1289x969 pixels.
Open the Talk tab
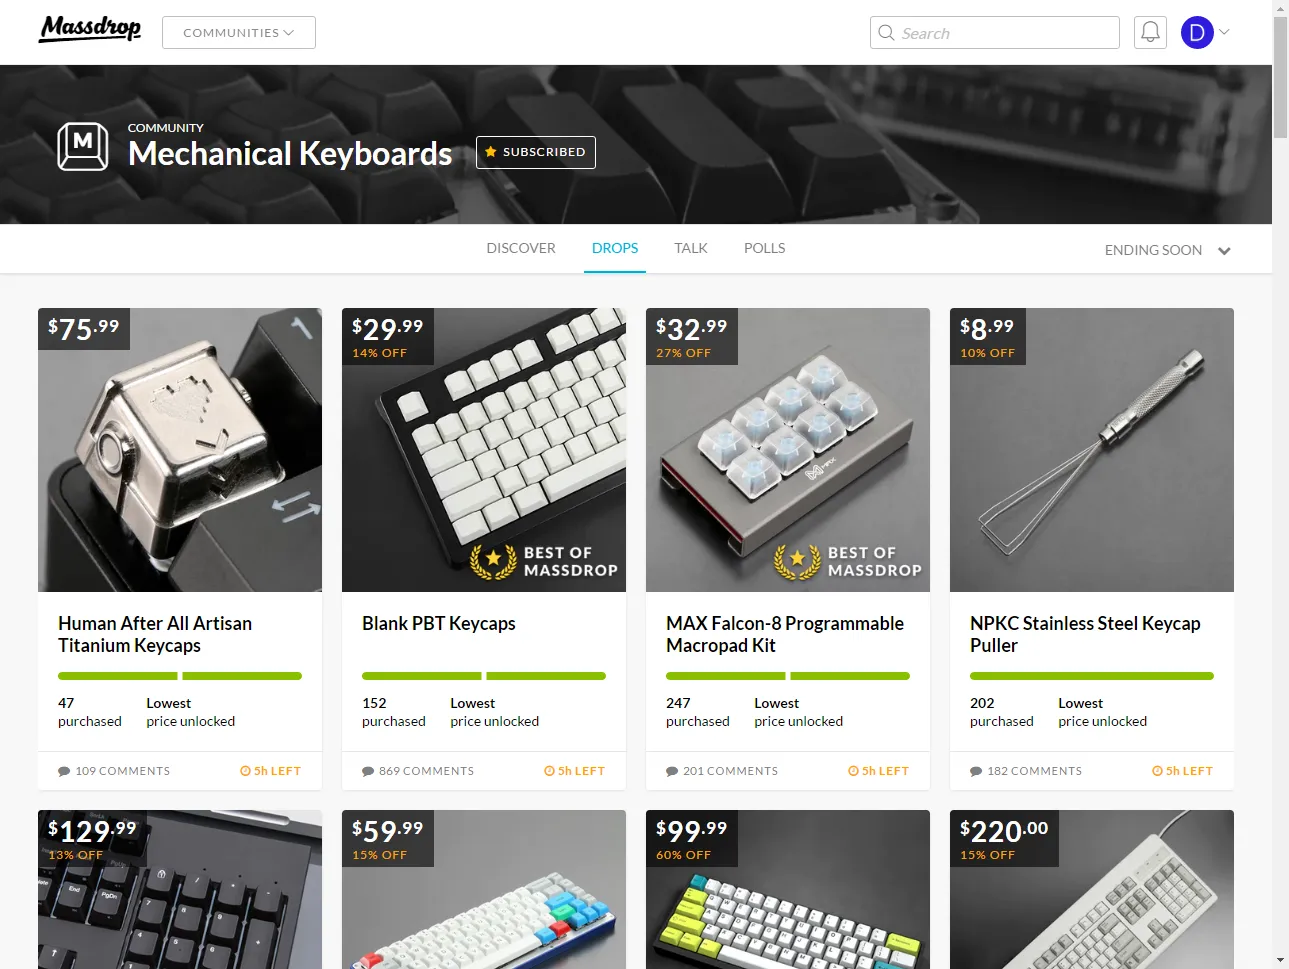click(691, 248)
